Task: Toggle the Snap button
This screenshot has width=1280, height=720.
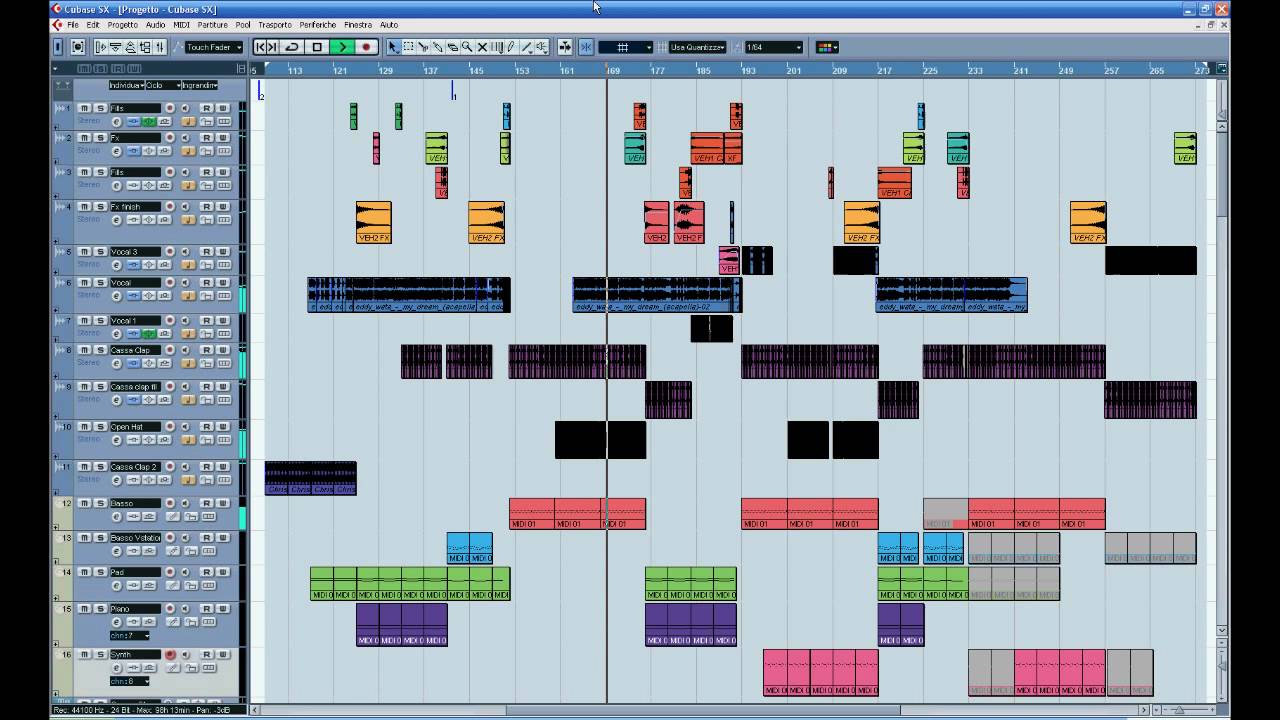Action: pyautogui.click(x=585, y=47)
